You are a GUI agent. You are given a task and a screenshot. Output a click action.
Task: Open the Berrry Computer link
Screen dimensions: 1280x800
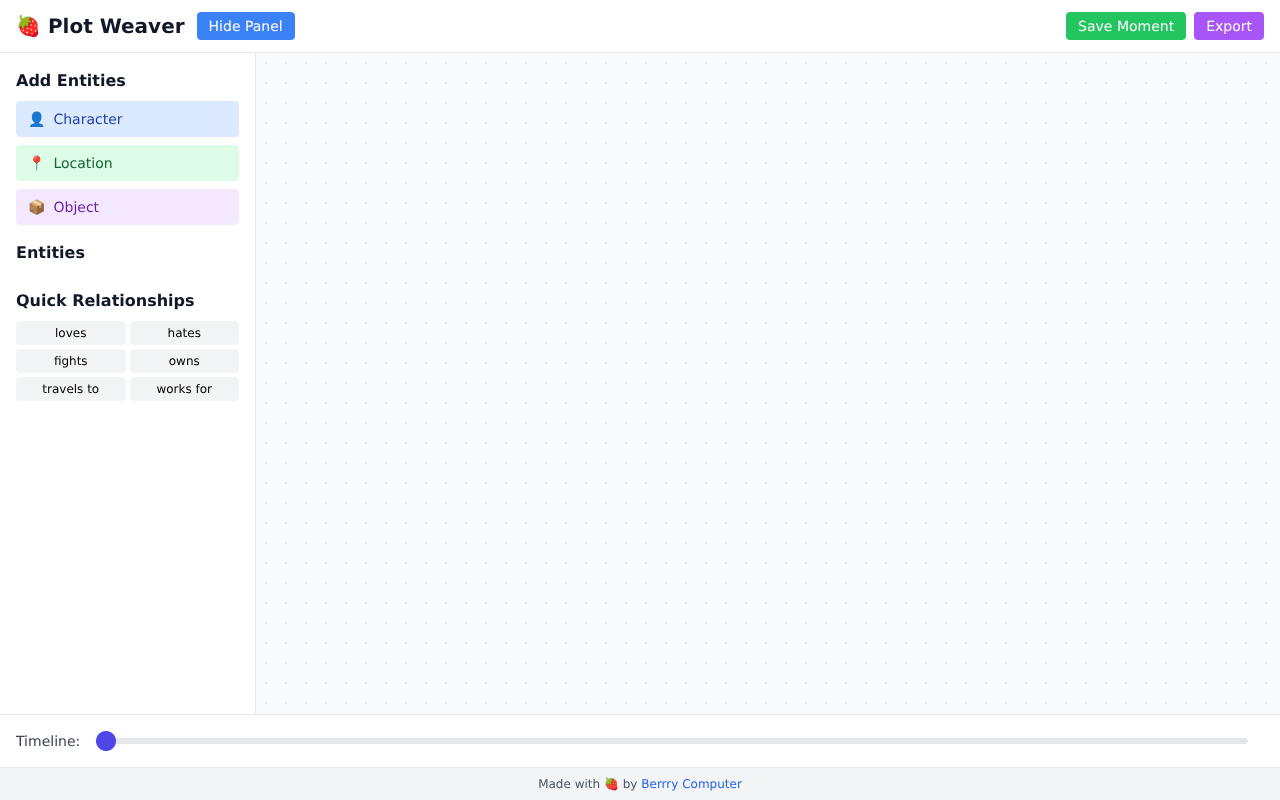pyautogui.click(x=691, y=784)
